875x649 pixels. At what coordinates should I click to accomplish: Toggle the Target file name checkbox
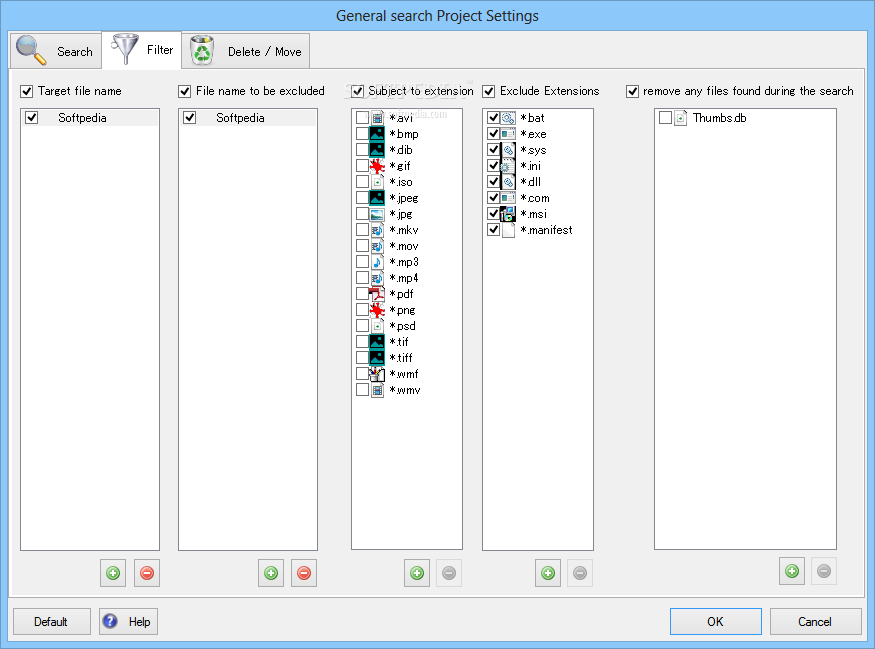27,91
